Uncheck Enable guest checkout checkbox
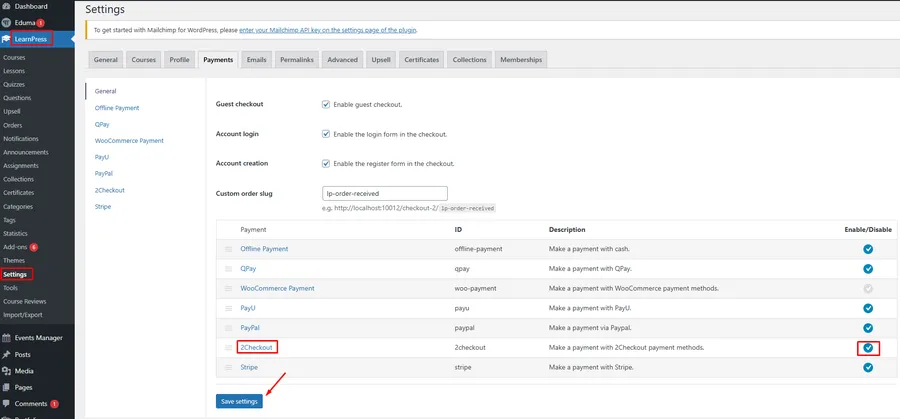This screenshot has height=419, width=900. click(x=326, y=104)
